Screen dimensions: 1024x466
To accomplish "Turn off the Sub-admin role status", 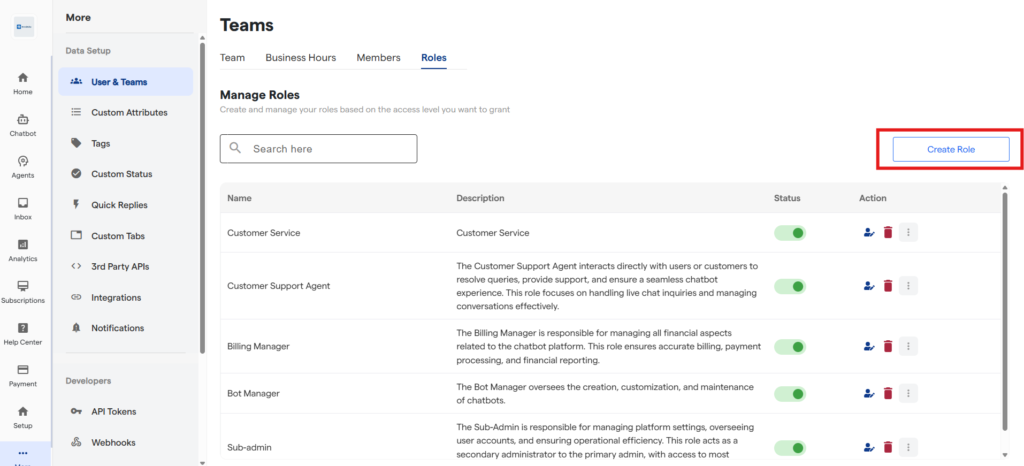I will [x=790, y=448].
